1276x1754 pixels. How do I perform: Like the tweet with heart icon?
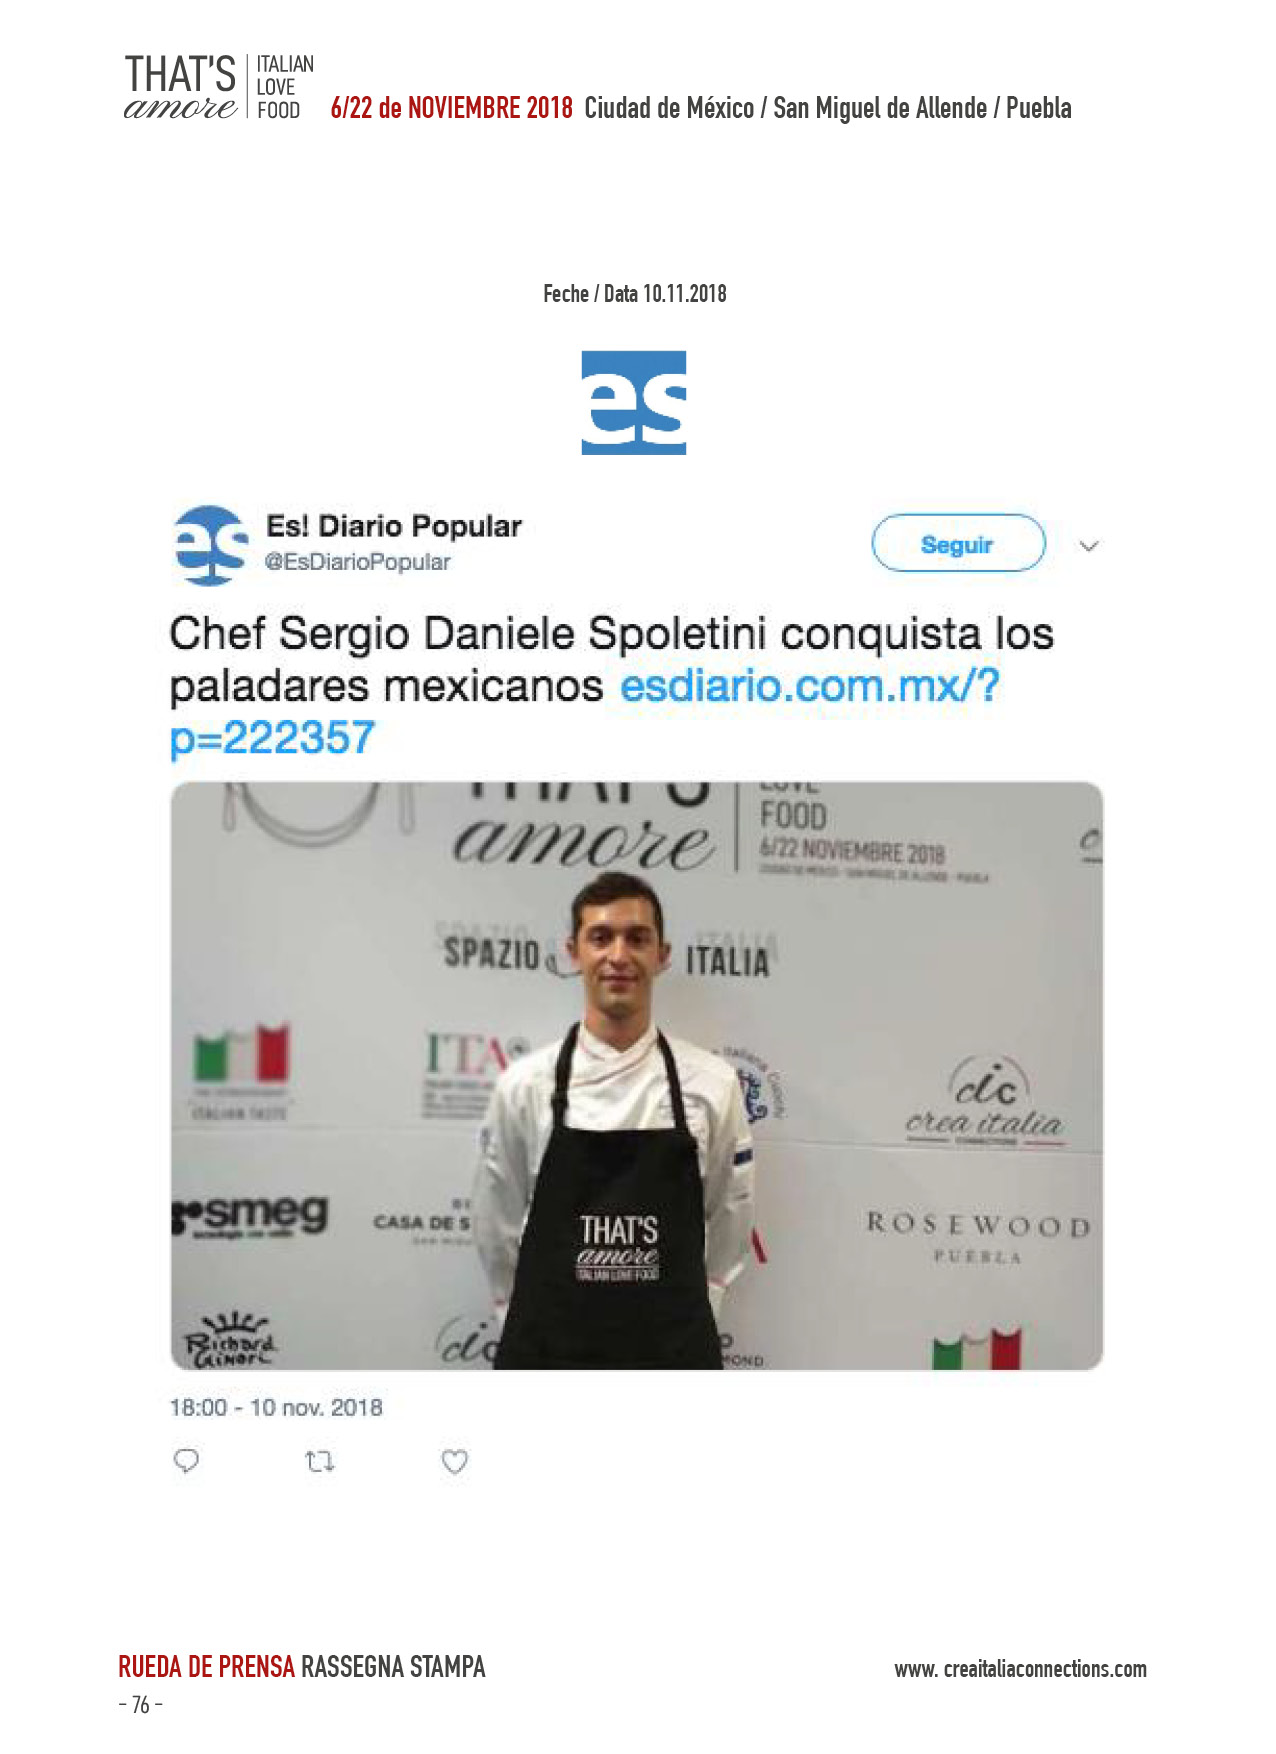[455, 1462]
